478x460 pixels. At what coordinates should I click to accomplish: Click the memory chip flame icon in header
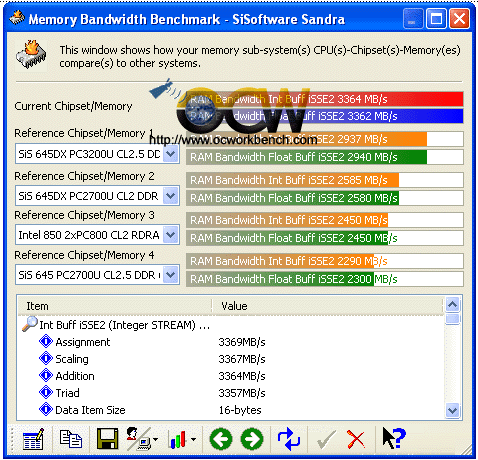pyautogui.click(x=31, y=55)
